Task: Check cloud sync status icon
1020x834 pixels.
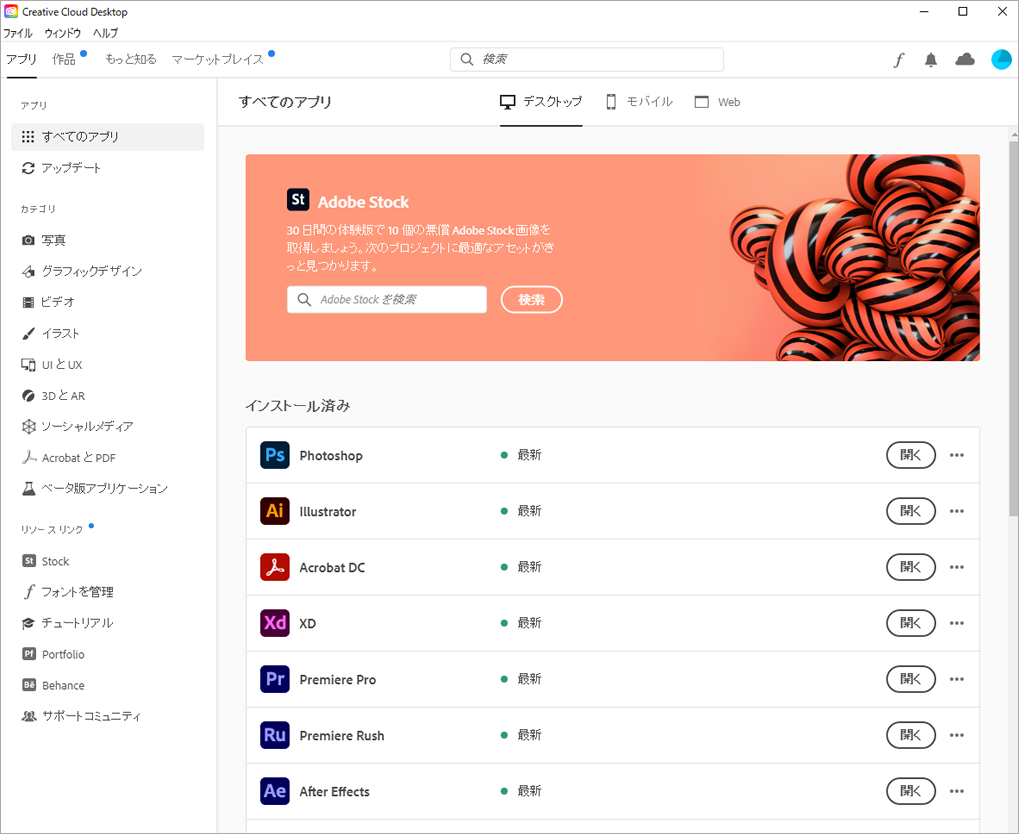Action: 965,59
